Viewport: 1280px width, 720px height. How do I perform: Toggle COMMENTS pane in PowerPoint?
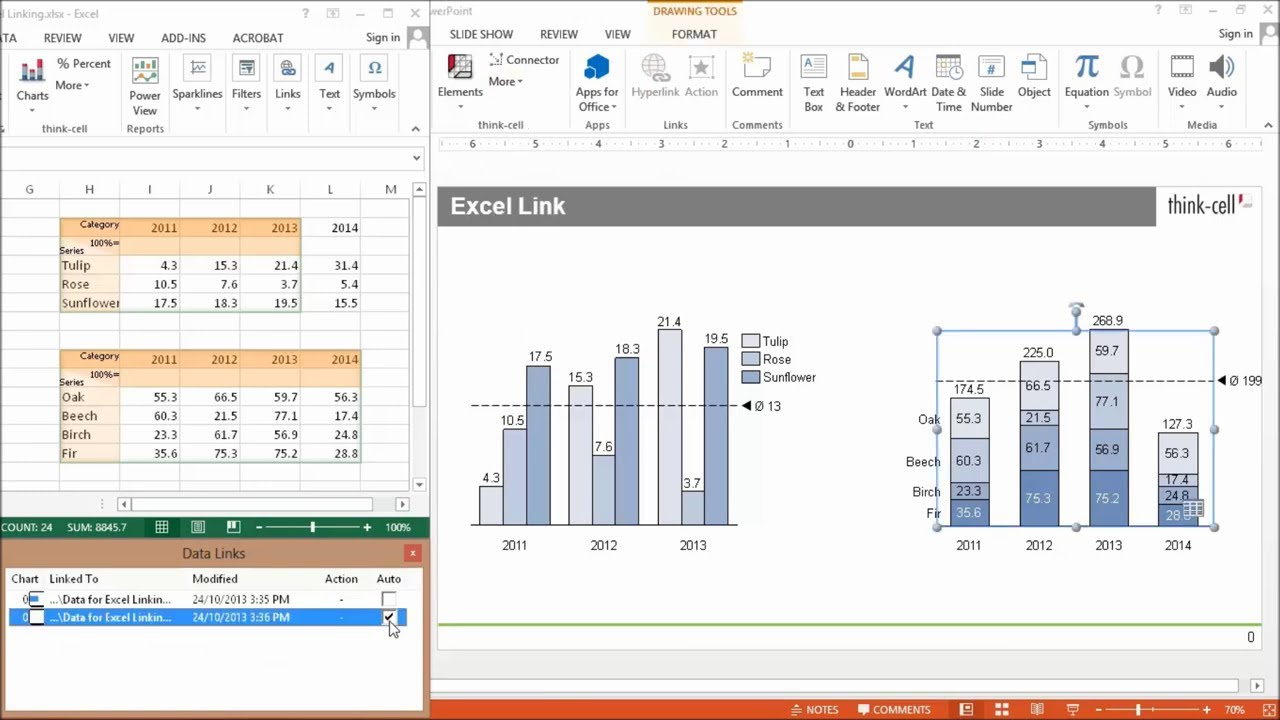pos(893,710)
